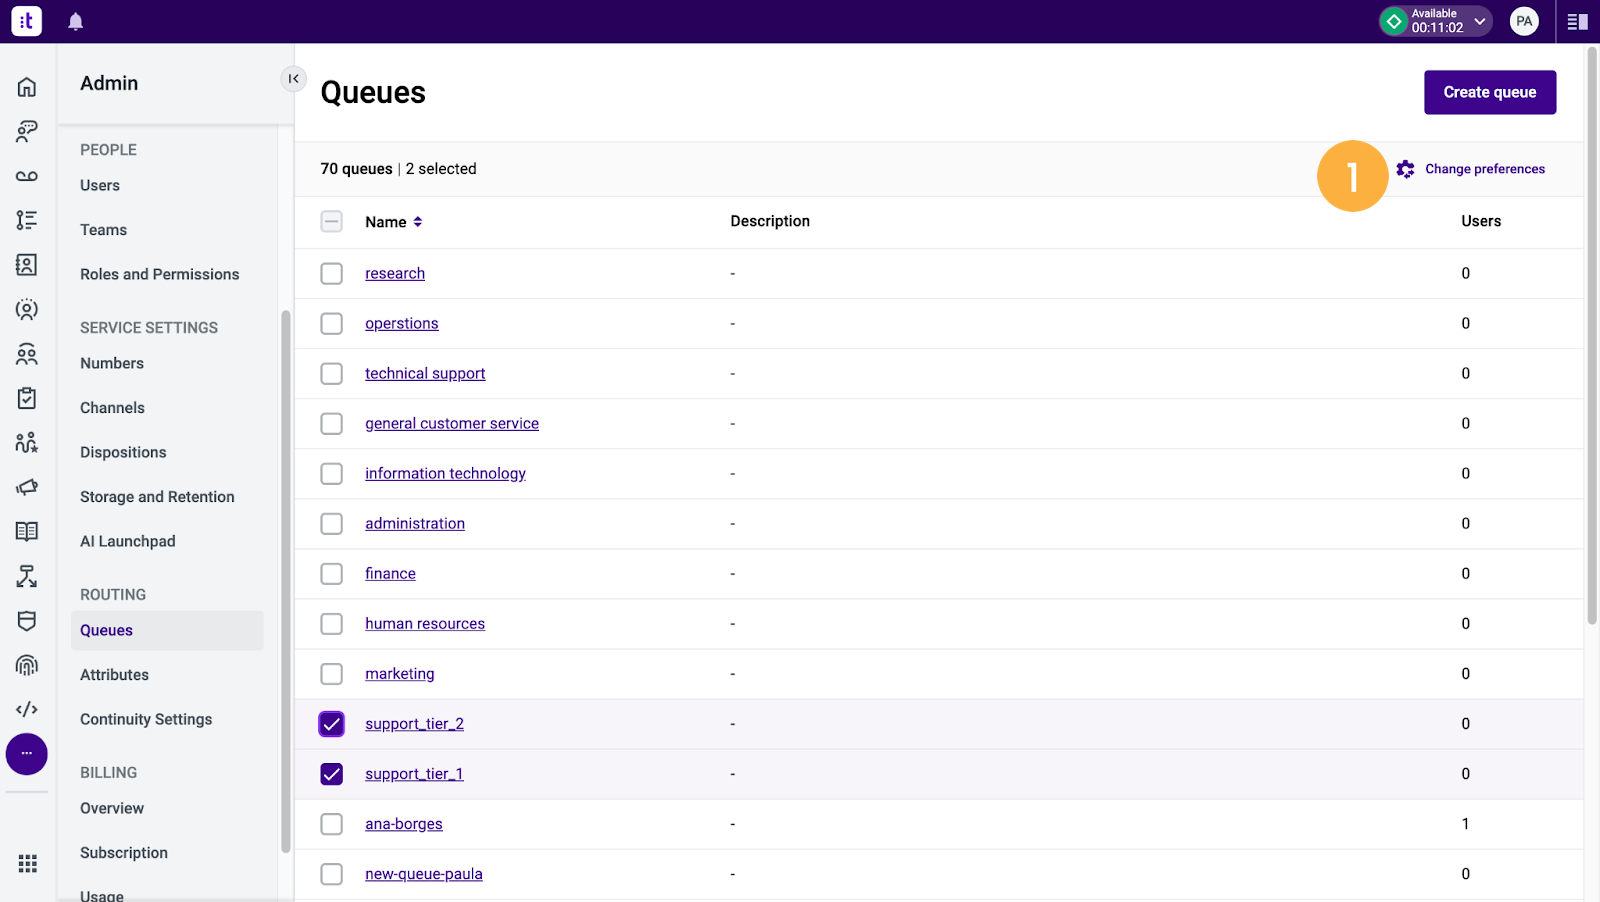Screen dimensions: 1600x902
Task: Open the technical support queue link
Action: click(425, 374)
